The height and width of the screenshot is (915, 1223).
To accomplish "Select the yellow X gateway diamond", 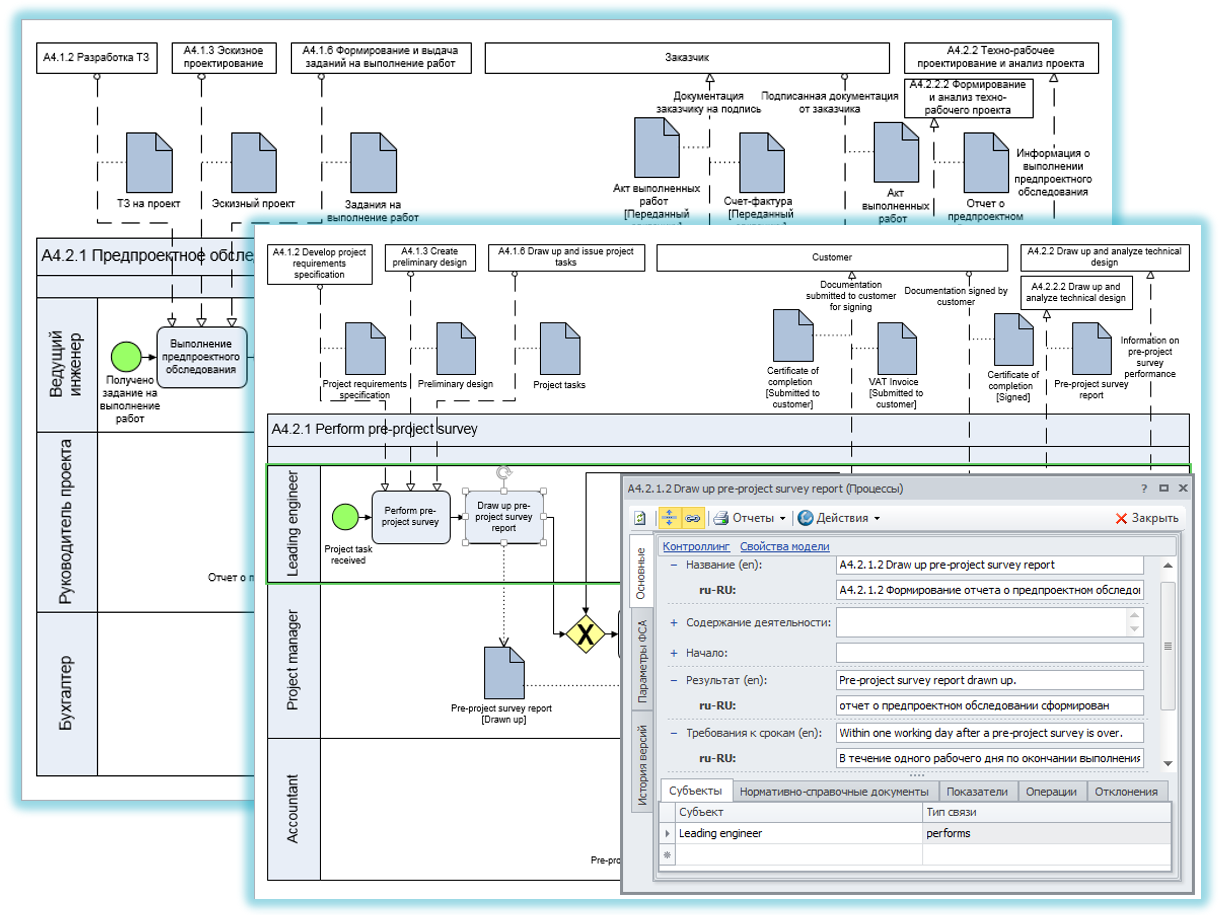I will tap(585, 633).
